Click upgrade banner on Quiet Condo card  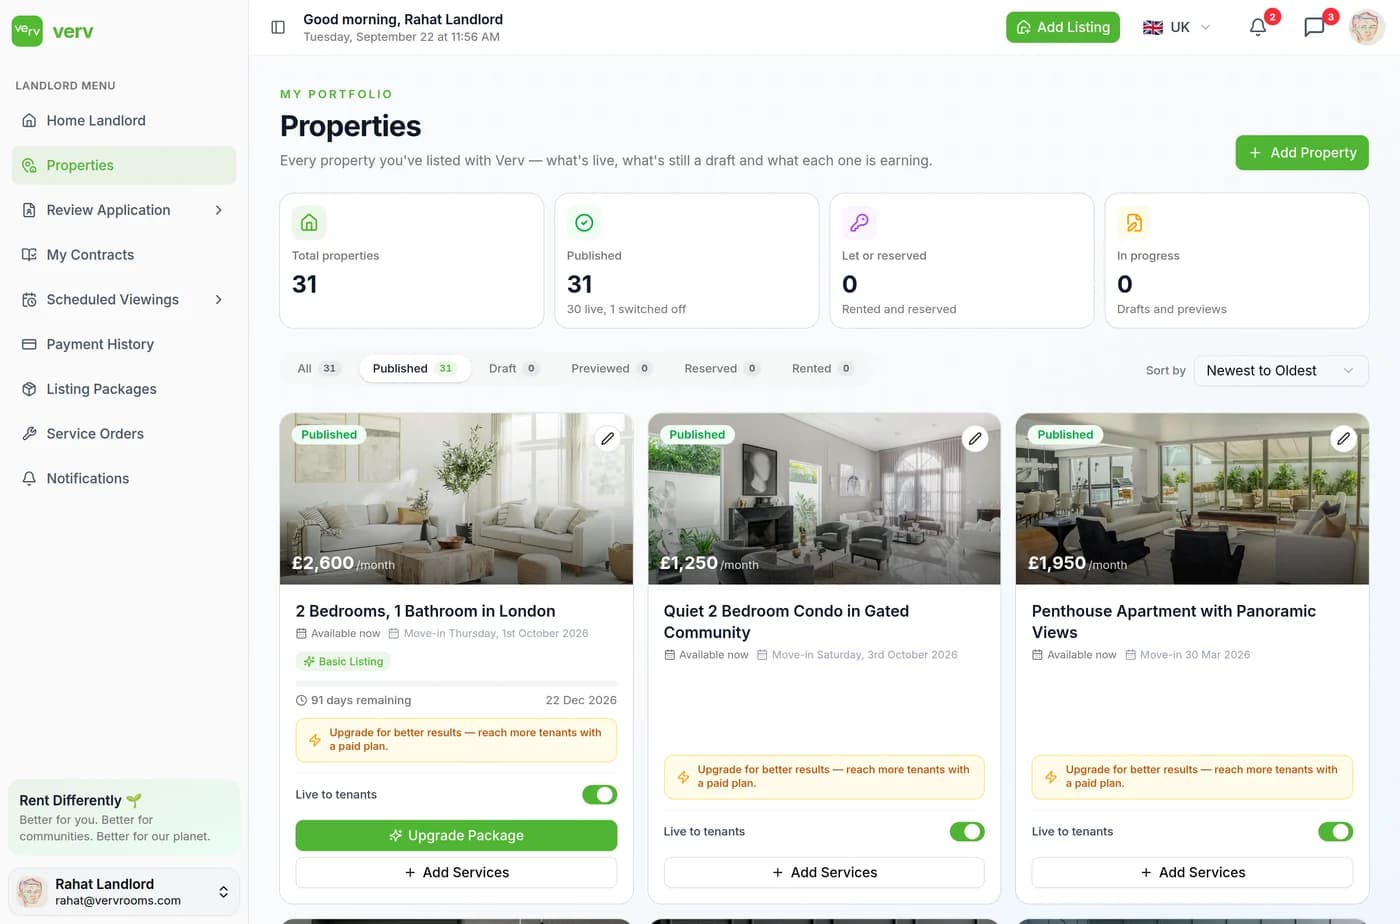pos(824,776)
